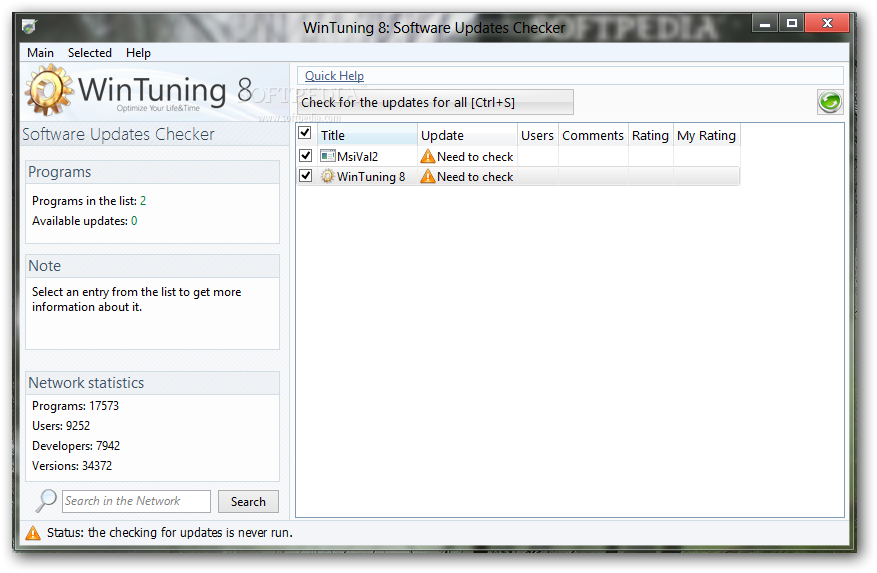877x573 pixels.
Task: Sort by the Rating column header
Action: (650, 135)
